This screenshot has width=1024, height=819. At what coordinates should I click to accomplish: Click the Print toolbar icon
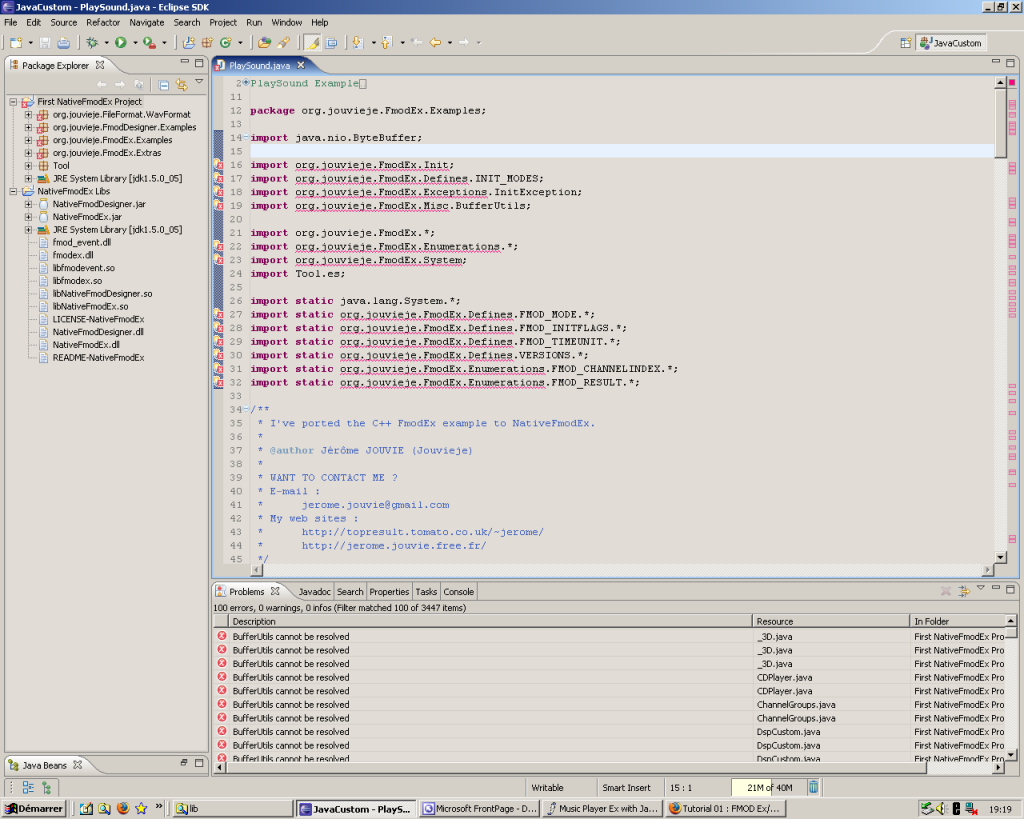click(63, 43)
